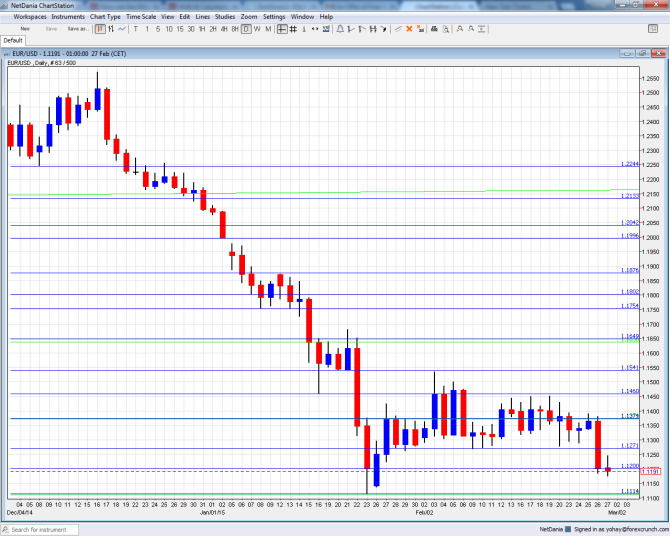670x536 pixels.
Task: Open the Lines menu
Action: [203, 17]
